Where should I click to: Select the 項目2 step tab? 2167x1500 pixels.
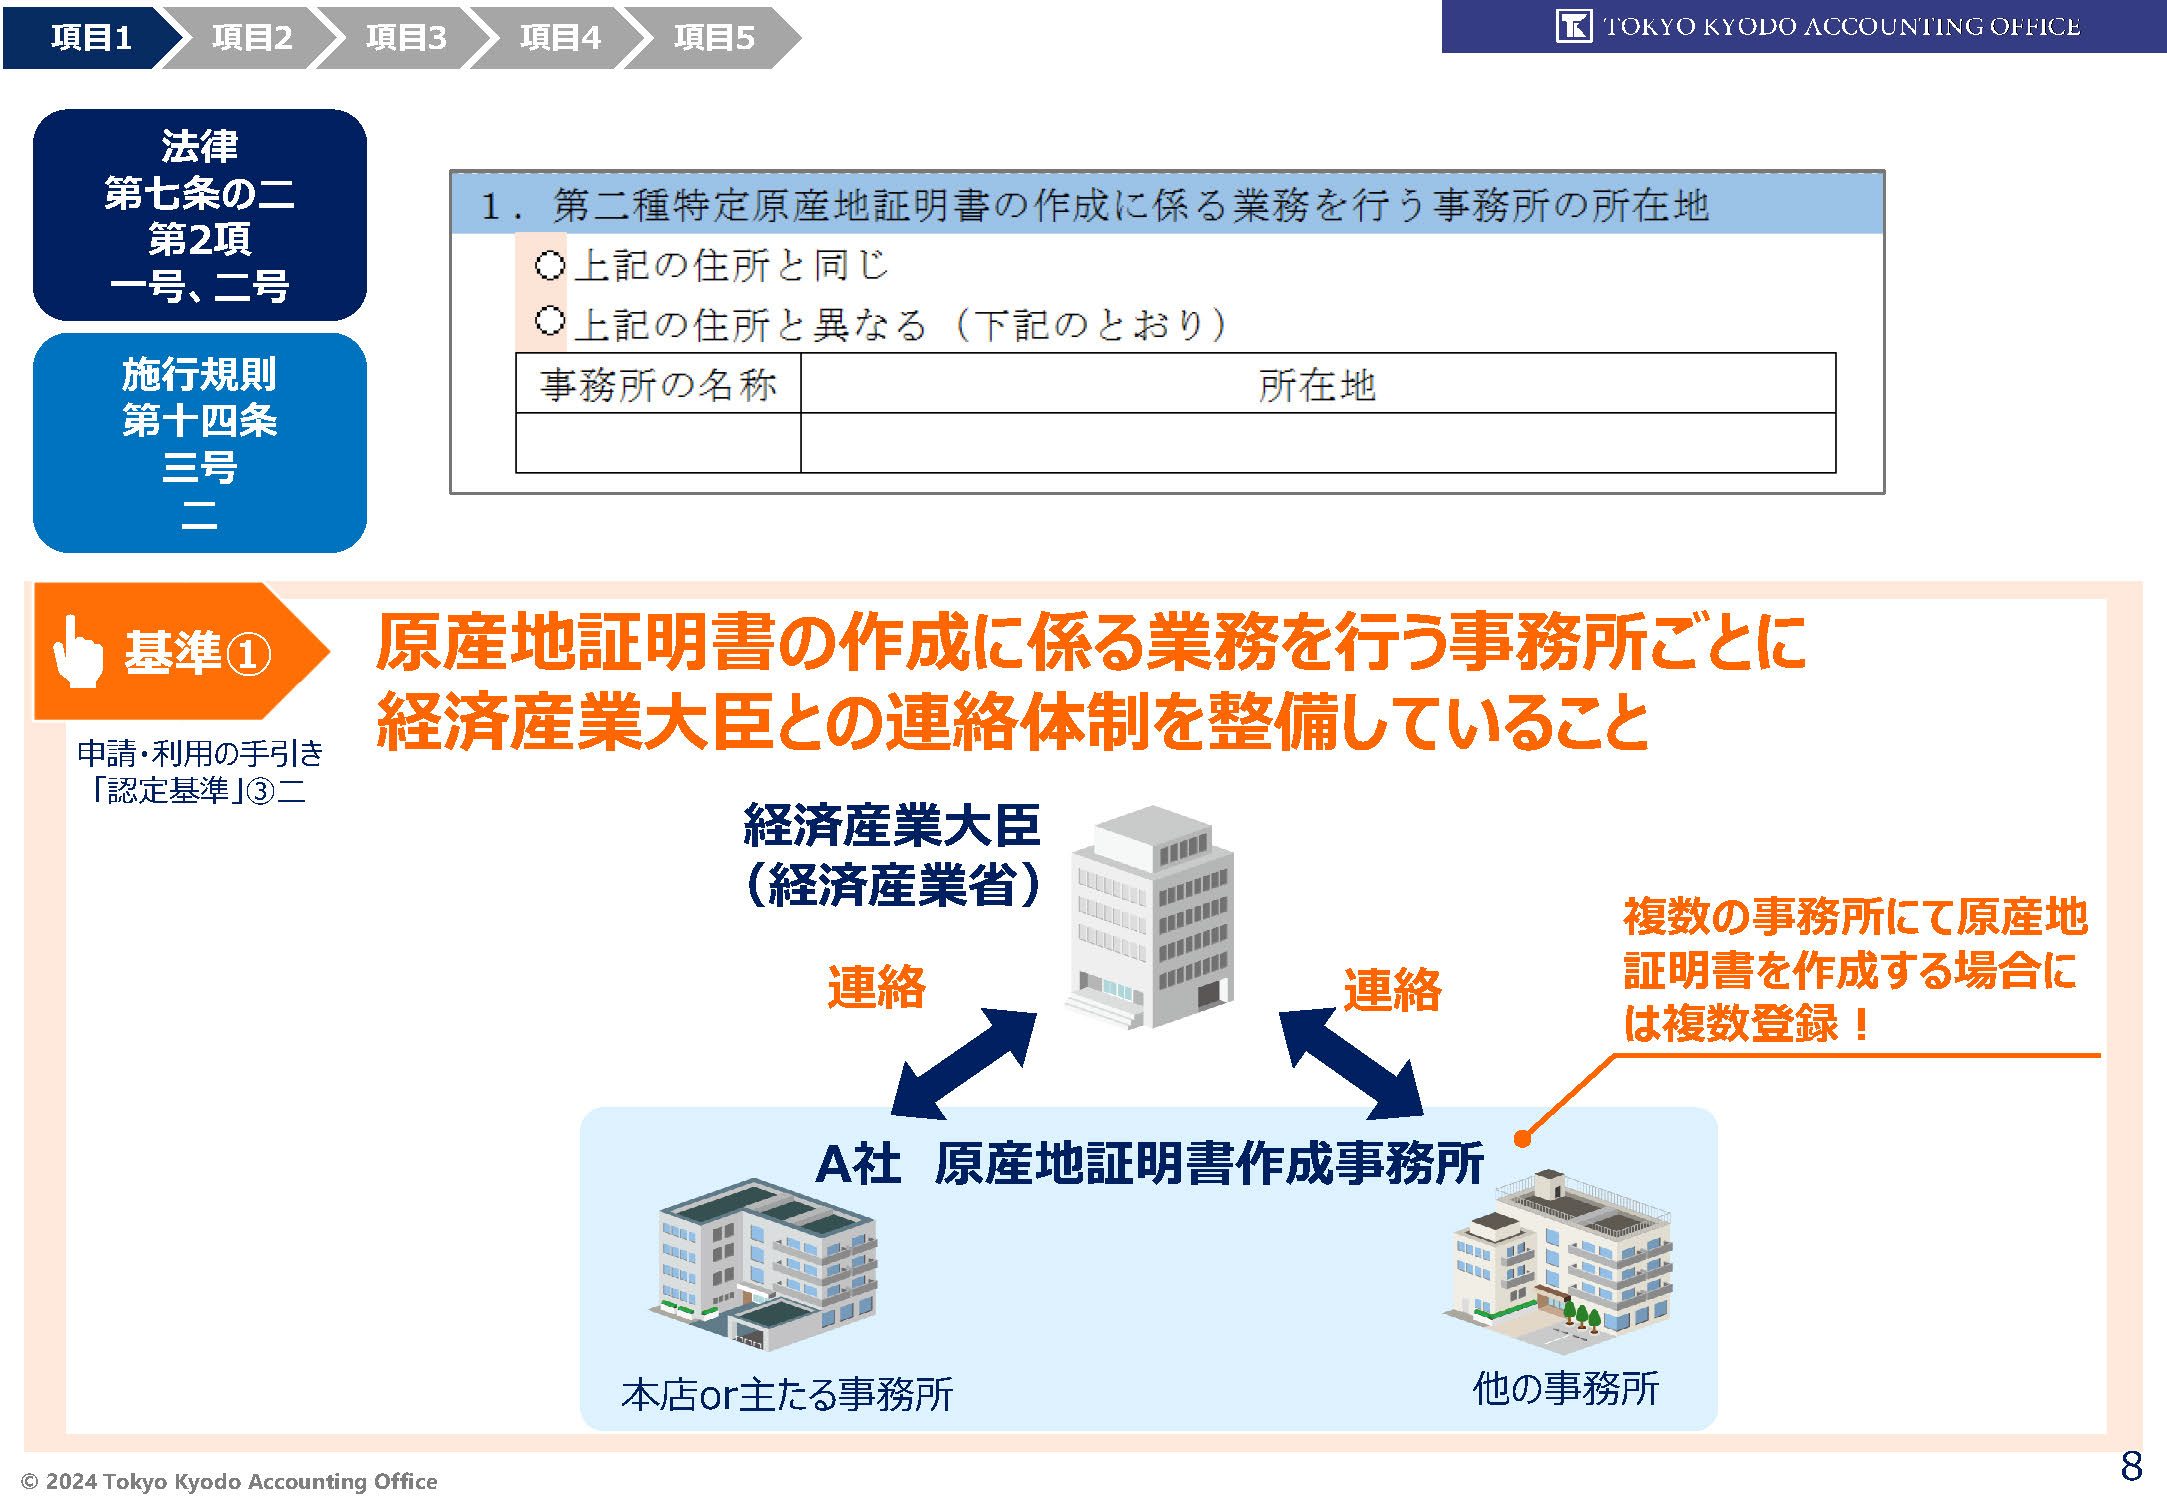tap(252, 38)
